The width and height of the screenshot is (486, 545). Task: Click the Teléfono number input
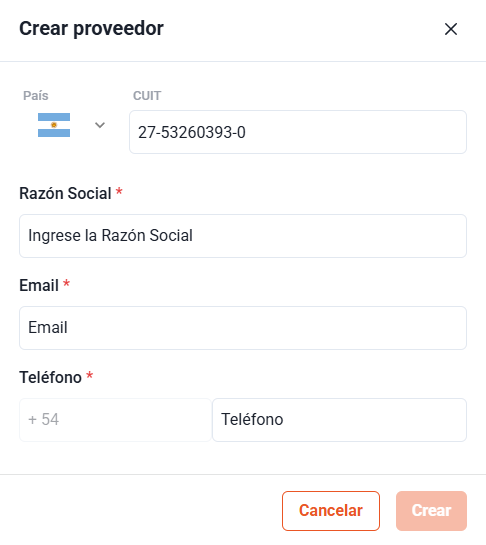pos(339,420)
